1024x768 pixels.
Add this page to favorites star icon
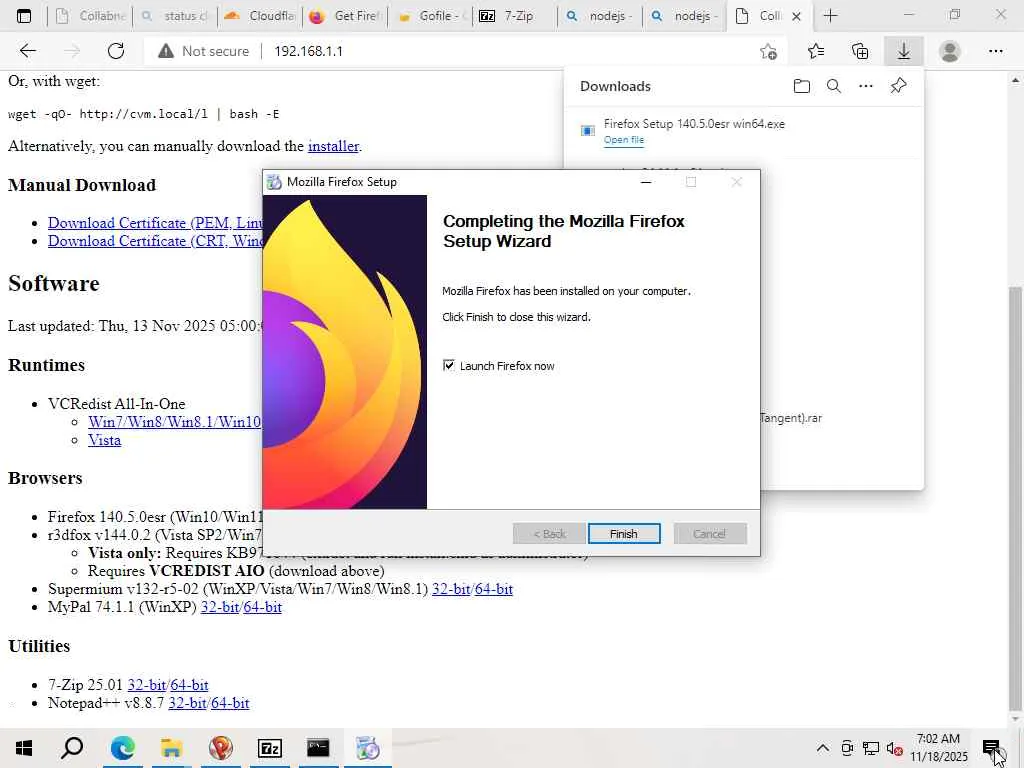(769, 51)
